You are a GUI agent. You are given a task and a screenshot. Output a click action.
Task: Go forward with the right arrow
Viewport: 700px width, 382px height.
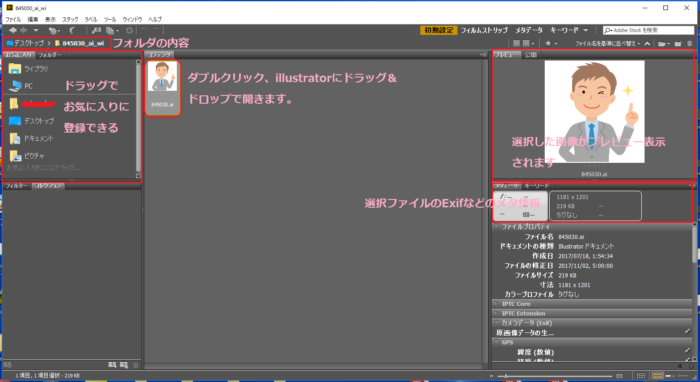coord(23,30)
